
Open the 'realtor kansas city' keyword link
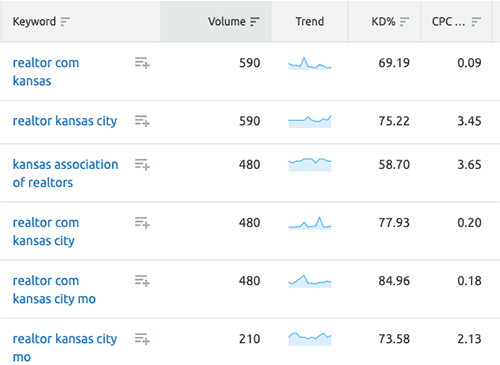click(x=65, y=121)
